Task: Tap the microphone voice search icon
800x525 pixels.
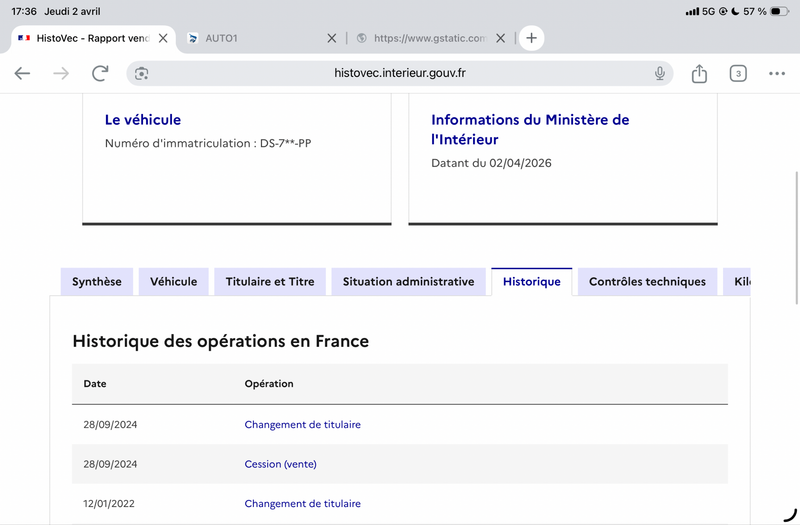Action: pyautogui.click(x=660, y=73)
